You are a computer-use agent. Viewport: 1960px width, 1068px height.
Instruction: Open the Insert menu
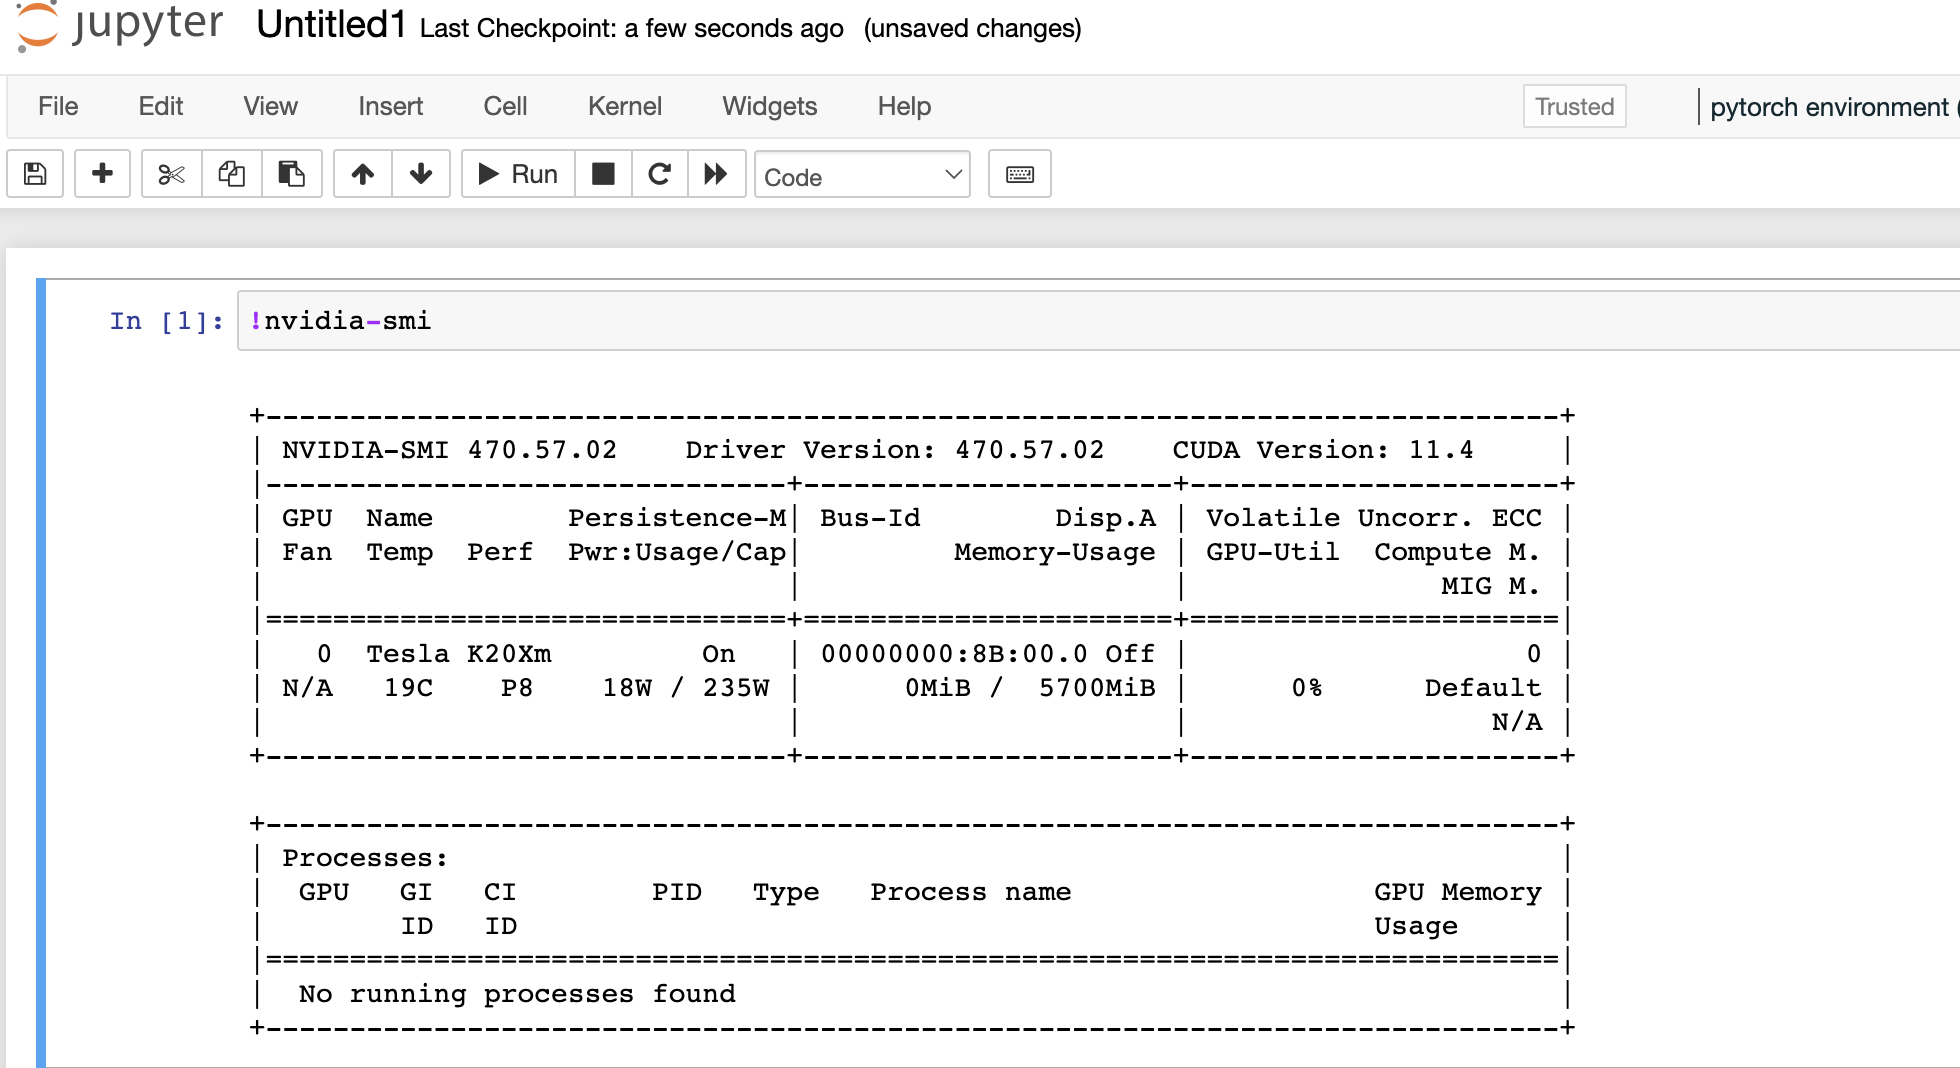pyautogui.click(x=391, y=106)
